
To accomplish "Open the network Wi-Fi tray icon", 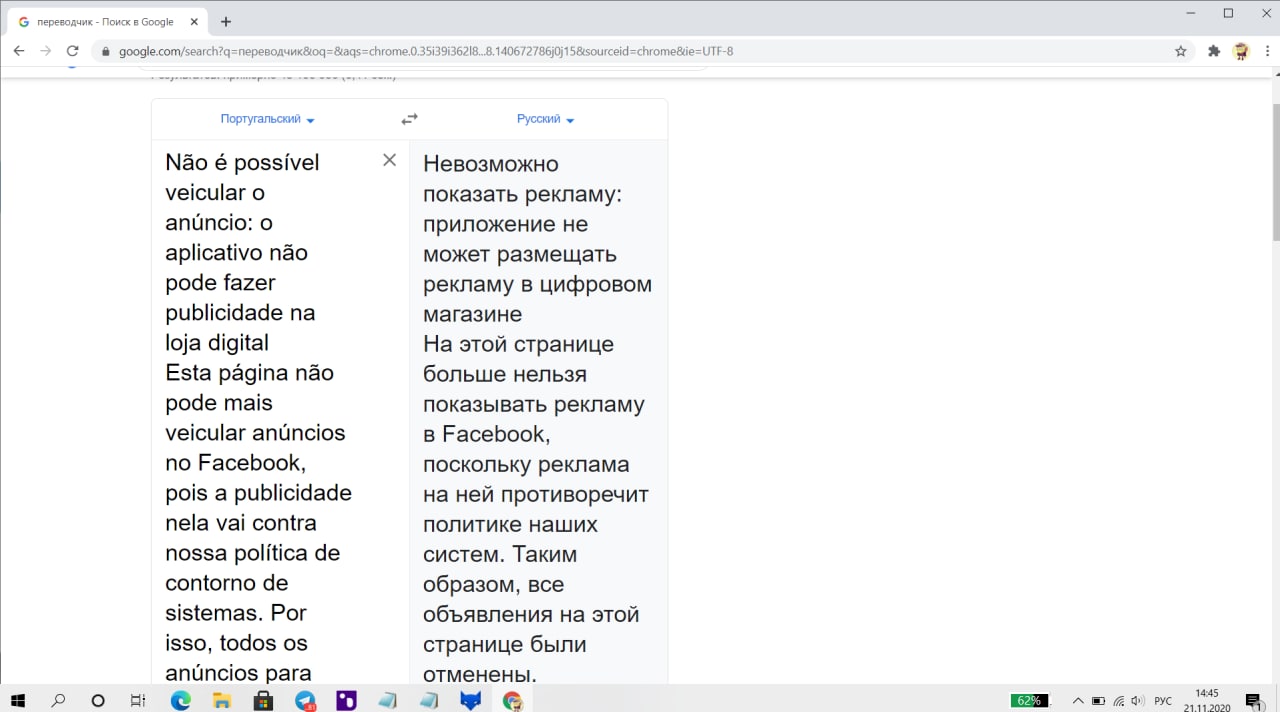I will [x=1118, y=701].
